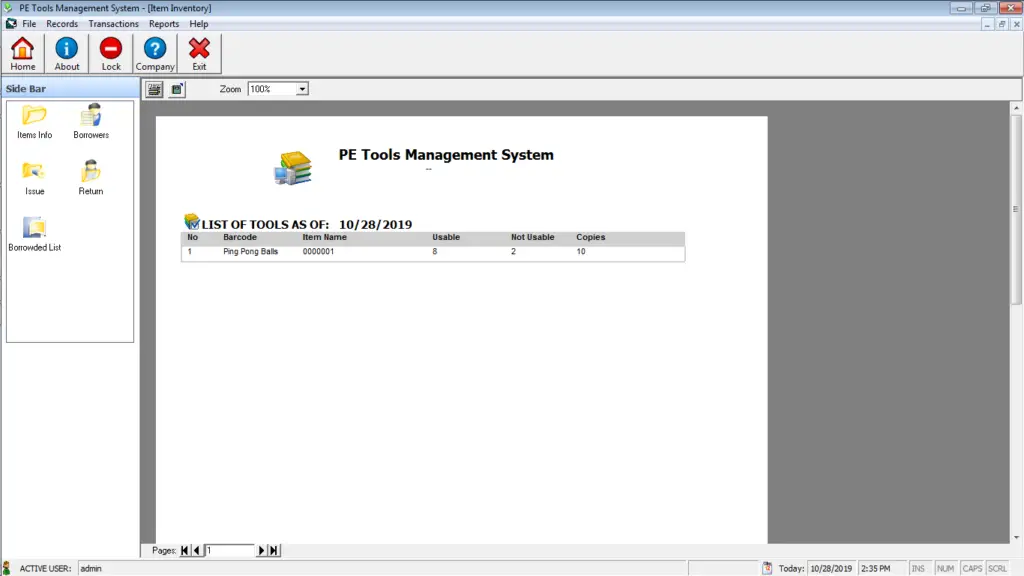
Task: Select the Lock icon to lock the system
Action: [110, 52]
